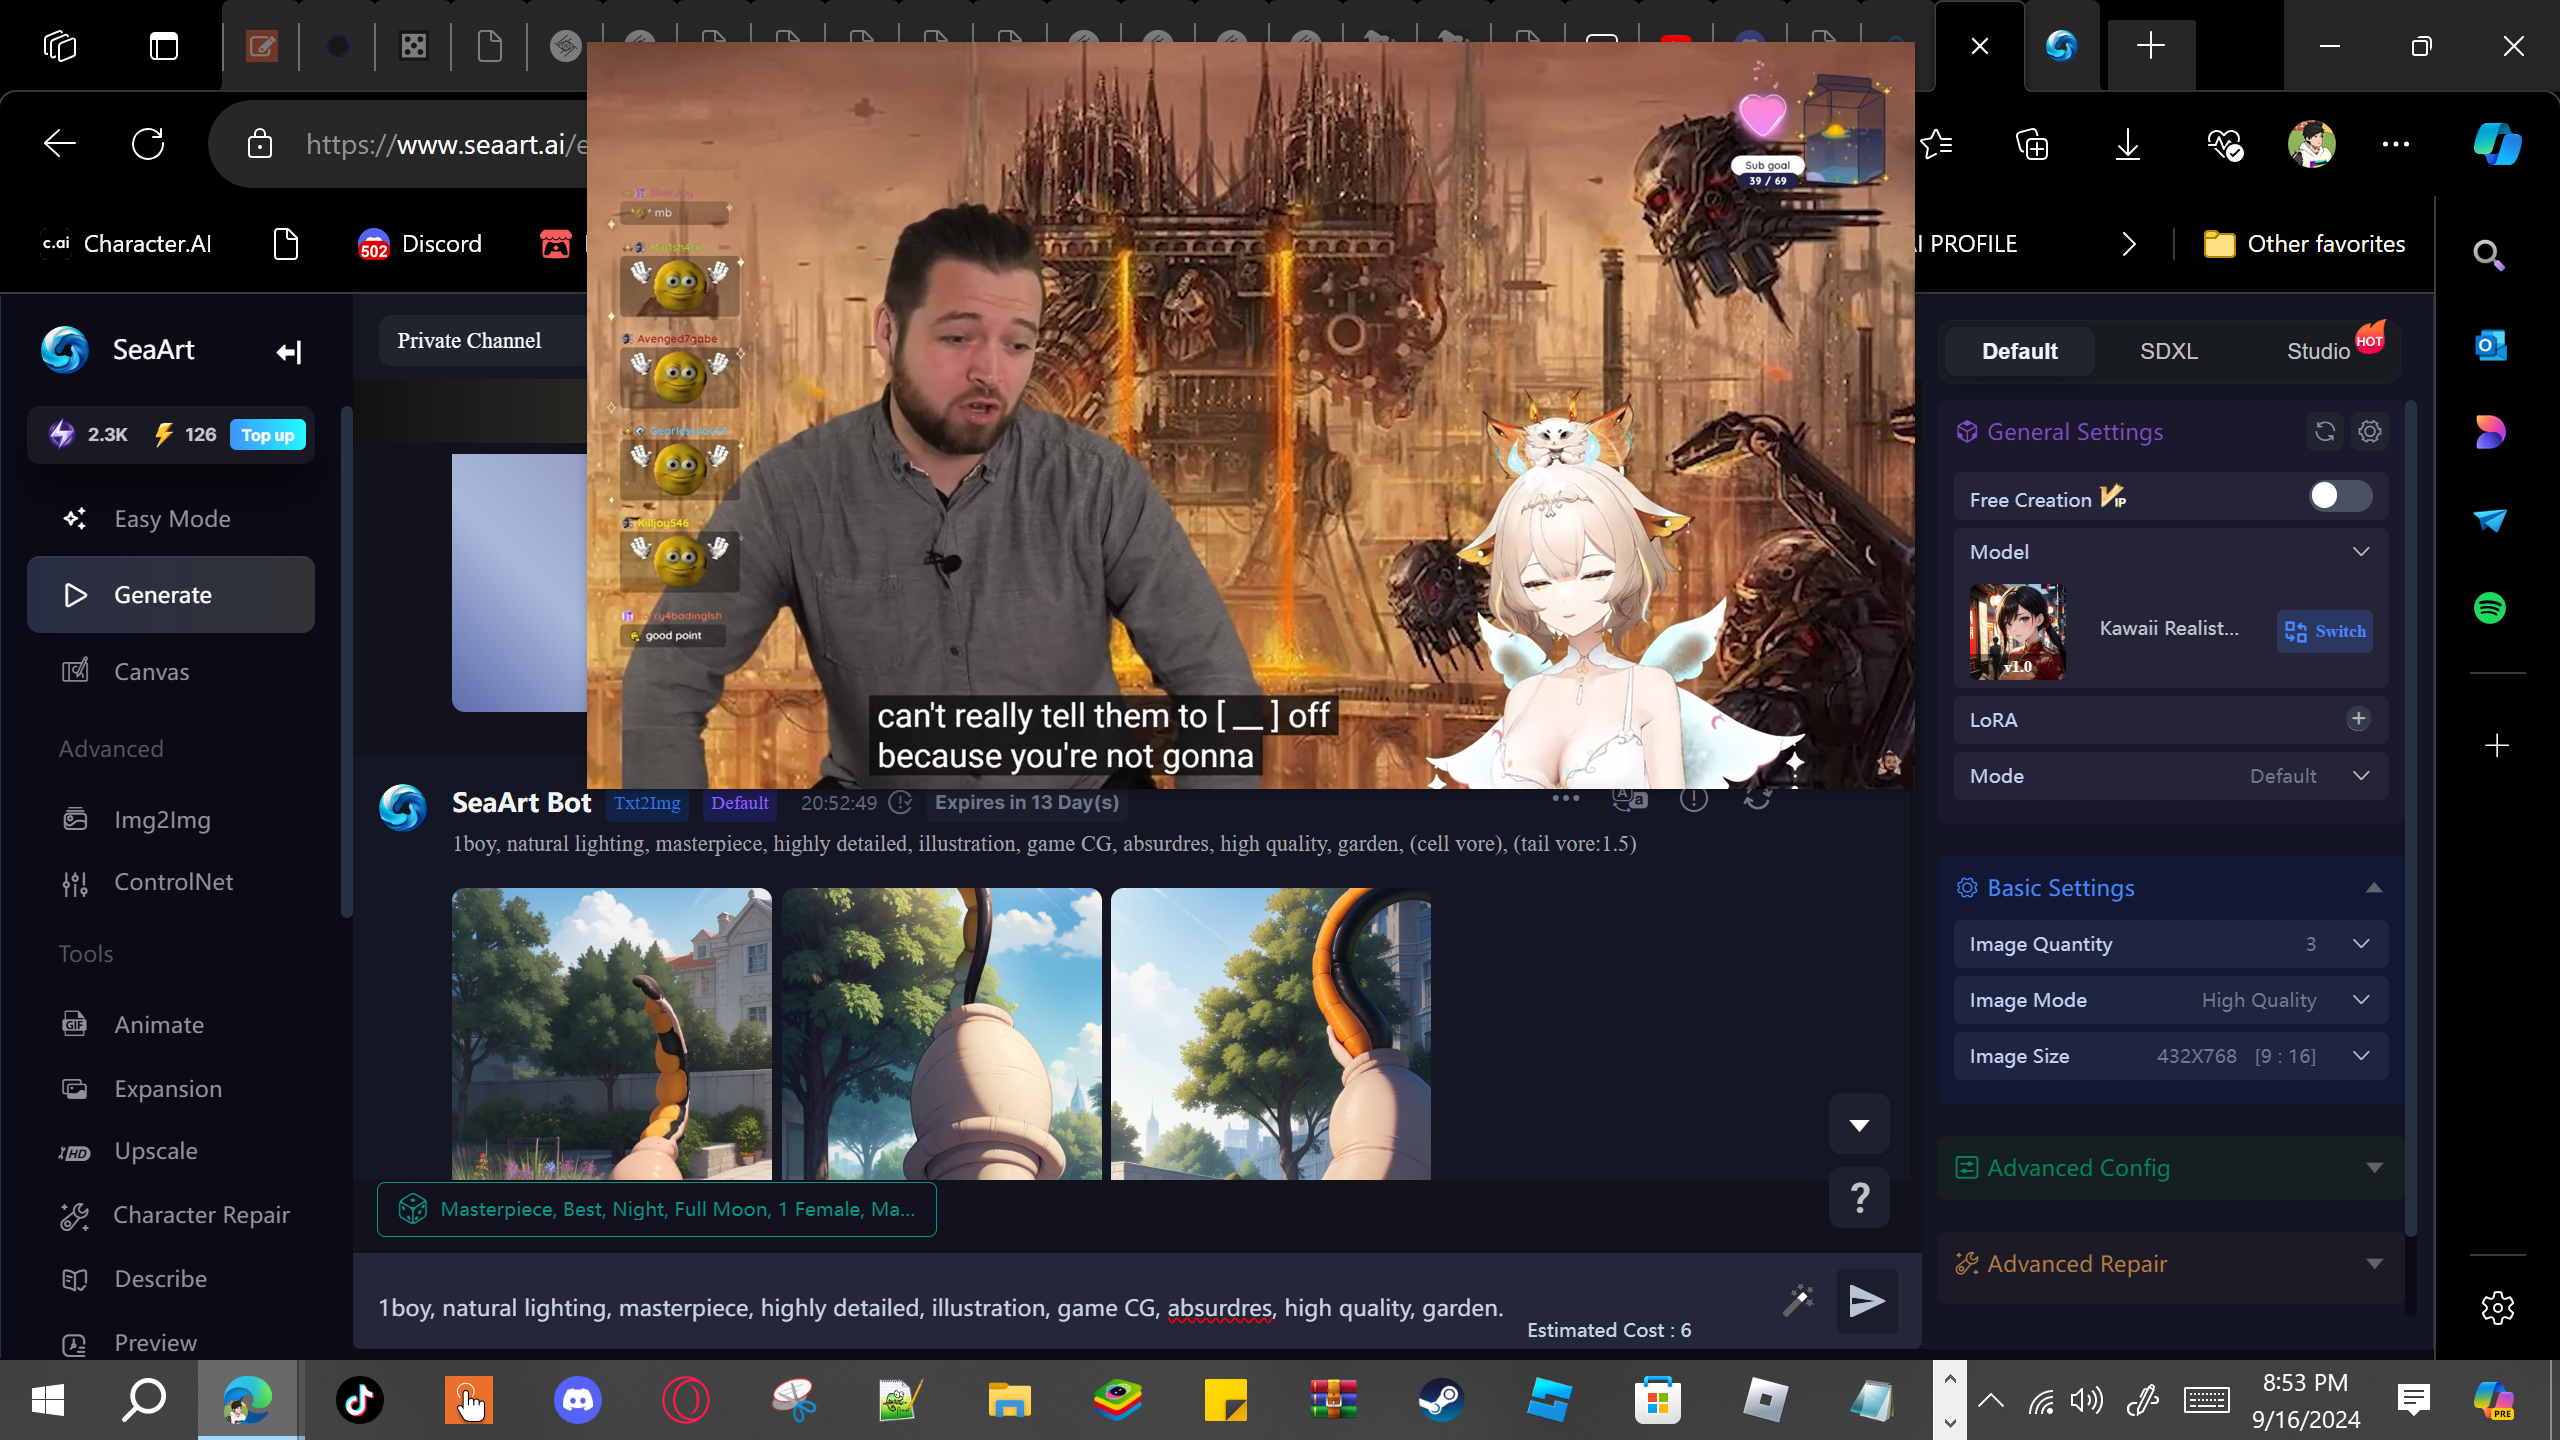This screenshot has height=1440, width=2560.
Task: Open the browser new tab plus button
Action: click(2150, 45)
